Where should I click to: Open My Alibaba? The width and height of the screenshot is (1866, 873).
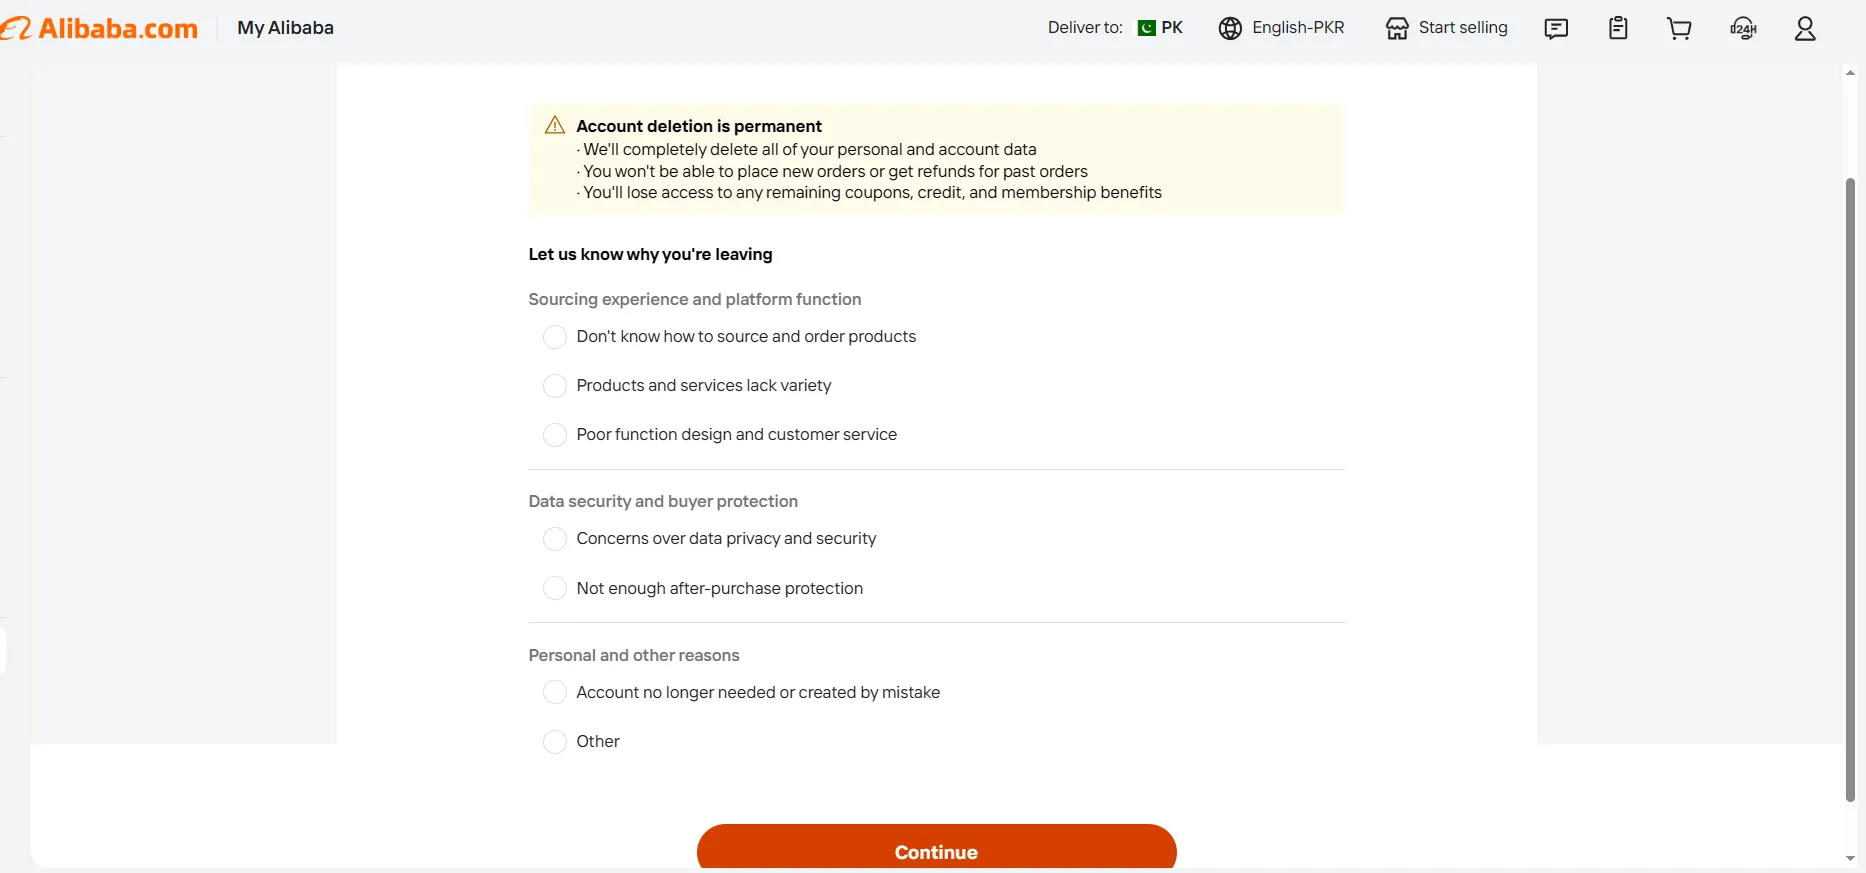coord(284,28)
